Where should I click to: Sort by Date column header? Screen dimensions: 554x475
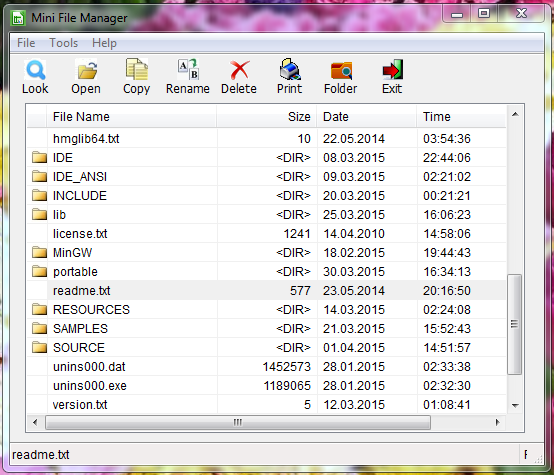(367, 117)
